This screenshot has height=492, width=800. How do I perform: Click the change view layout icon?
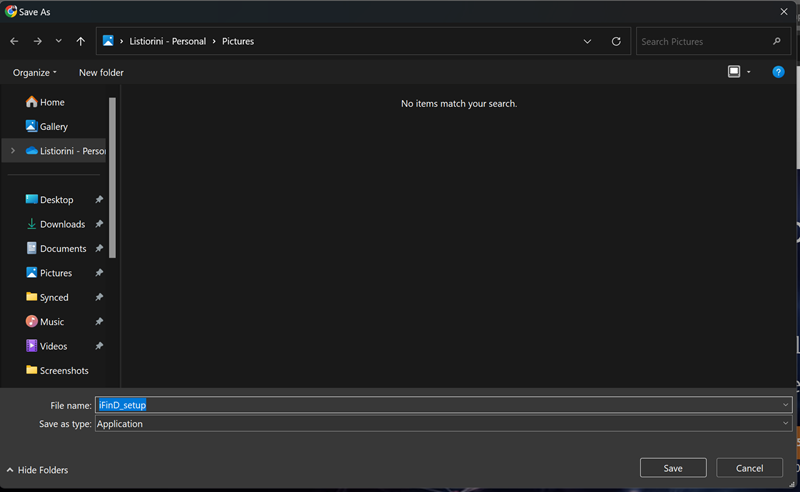click(x=734, y=72)
